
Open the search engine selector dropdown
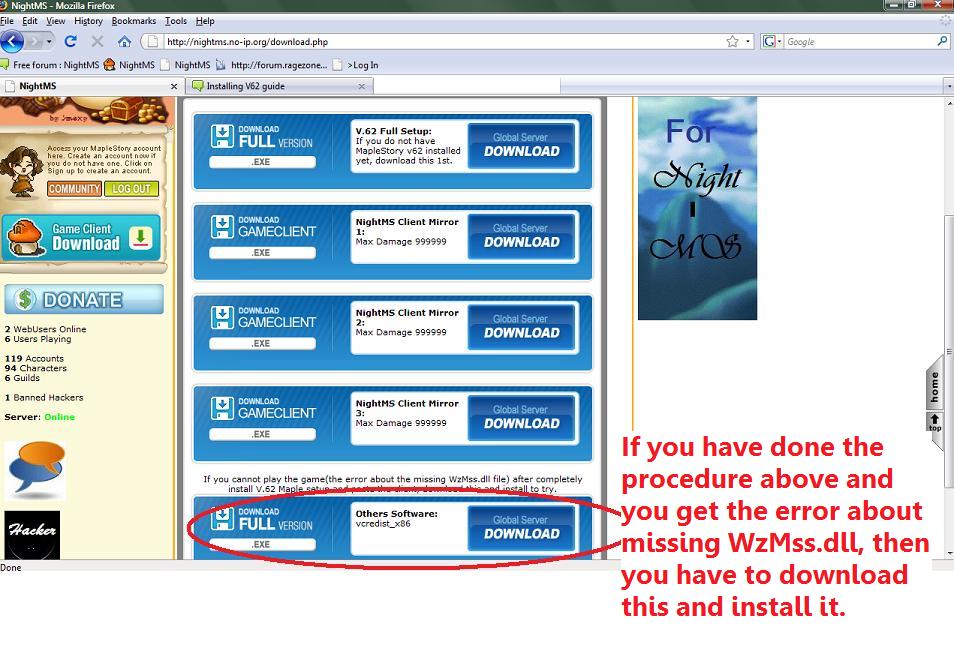tap(771, 41)
